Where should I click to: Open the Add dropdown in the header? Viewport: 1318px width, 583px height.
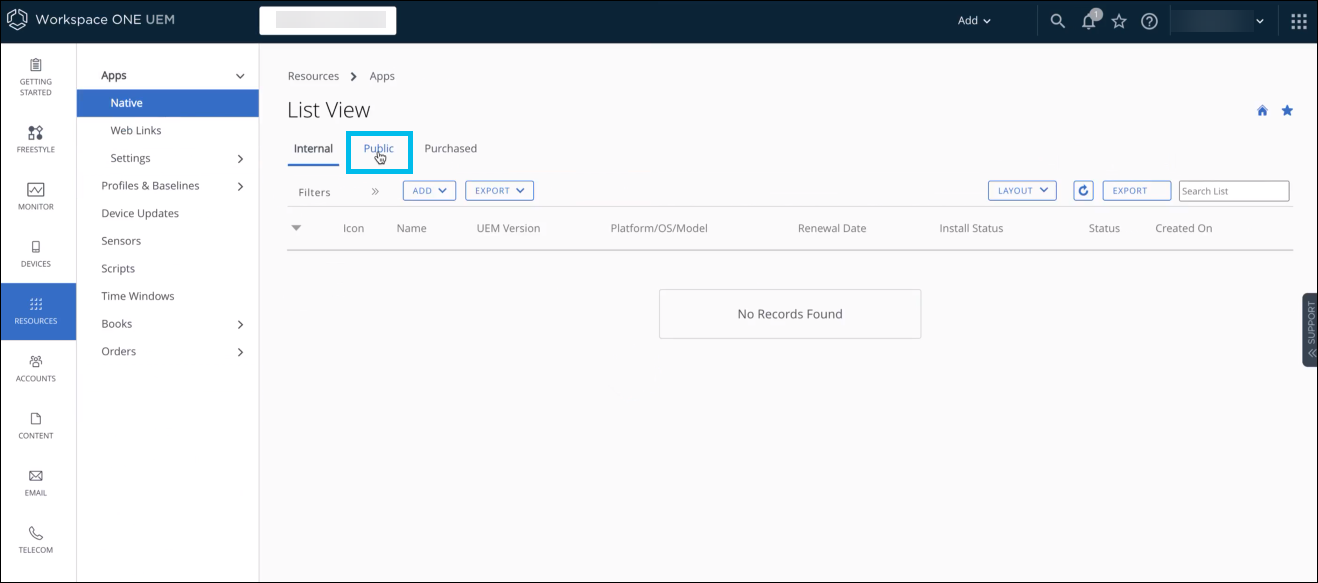[974, 21]
